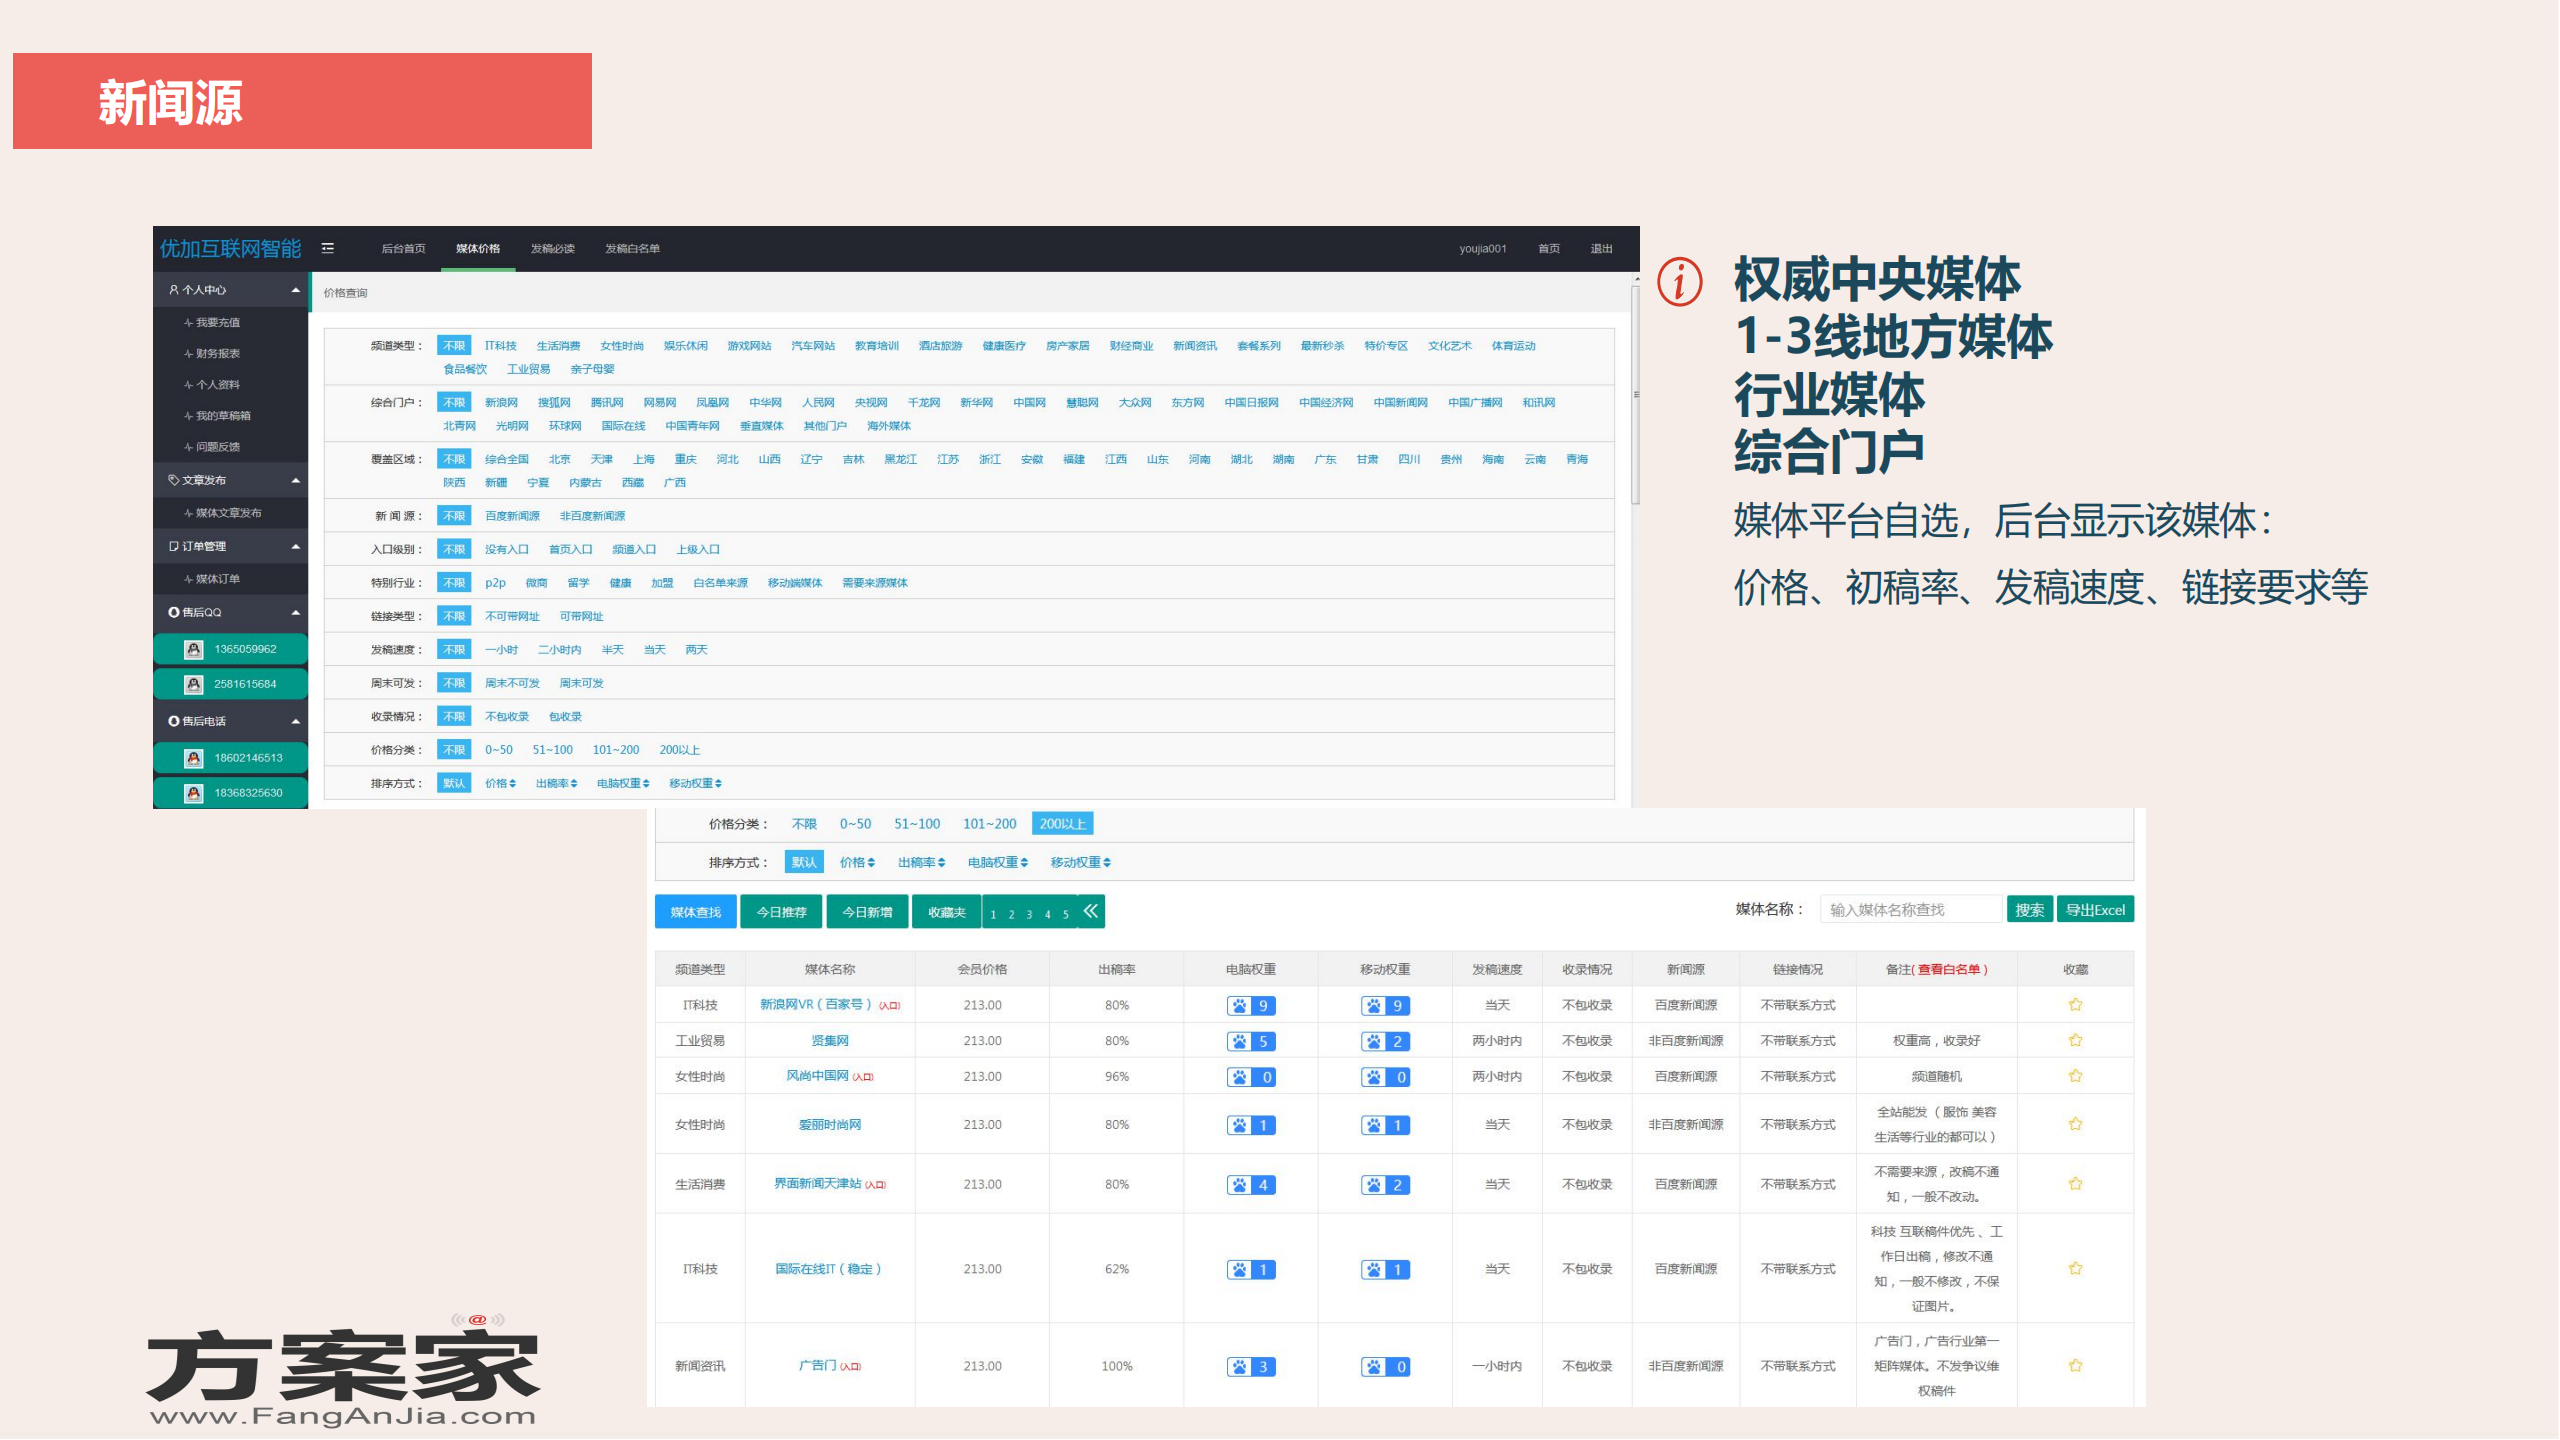Open the 后台首页 top nav item

pos(403,249)
